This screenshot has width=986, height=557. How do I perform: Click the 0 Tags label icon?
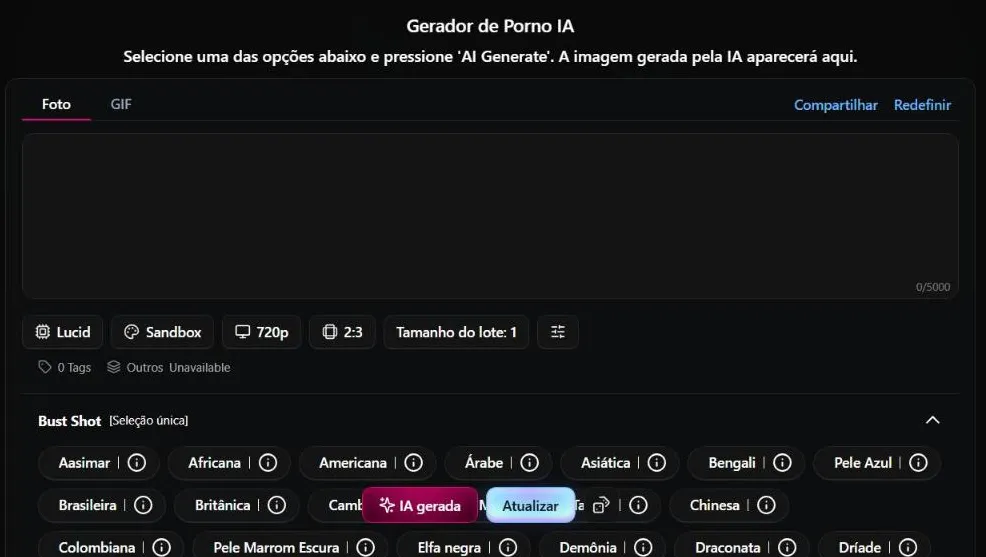pyautogui.click(x=45, y=367)
